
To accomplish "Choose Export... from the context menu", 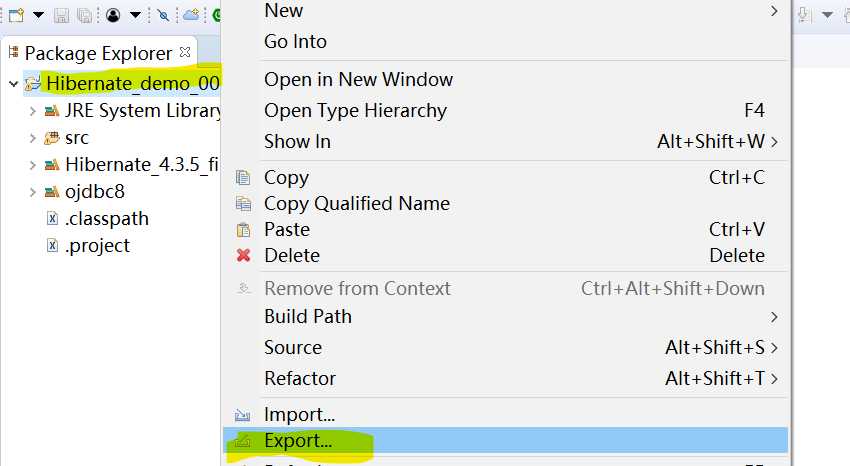I will [x=298, y=440].
